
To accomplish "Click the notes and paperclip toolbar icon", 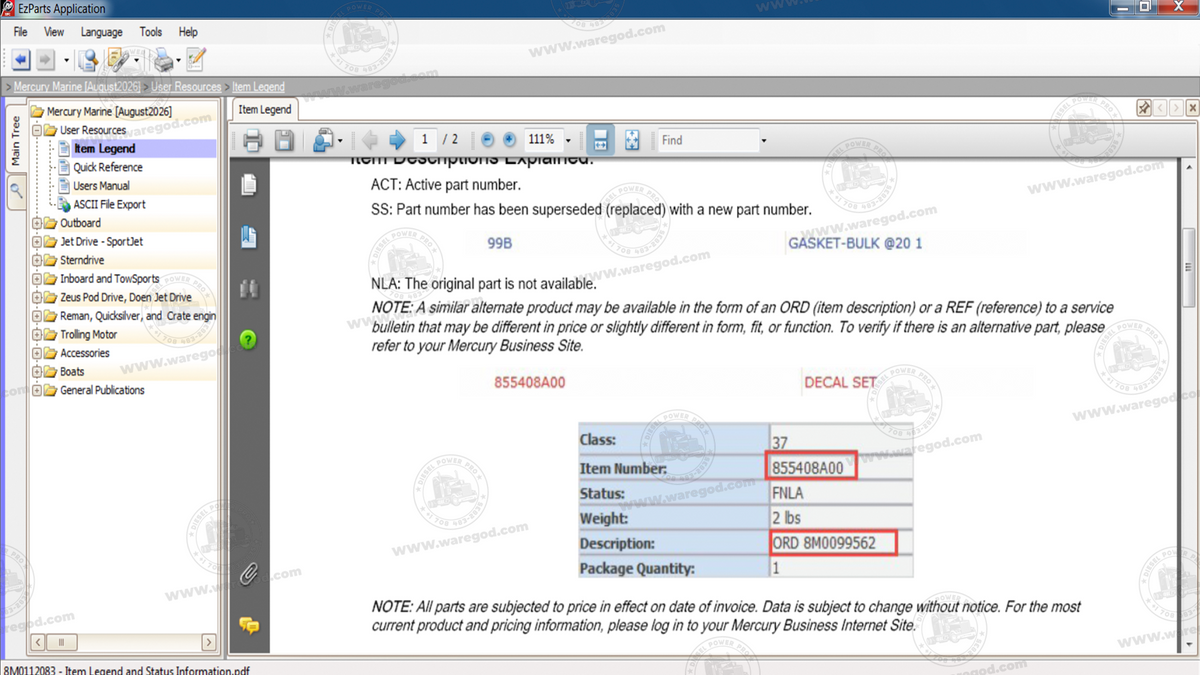I will coord(118,60).
